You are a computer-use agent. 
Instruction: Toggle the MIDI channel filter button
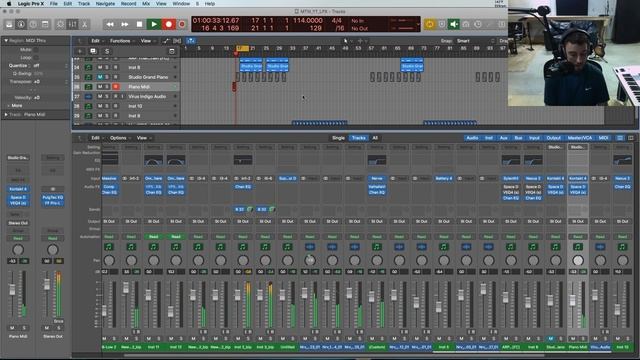pyautogui.click(x=603, y=138)
